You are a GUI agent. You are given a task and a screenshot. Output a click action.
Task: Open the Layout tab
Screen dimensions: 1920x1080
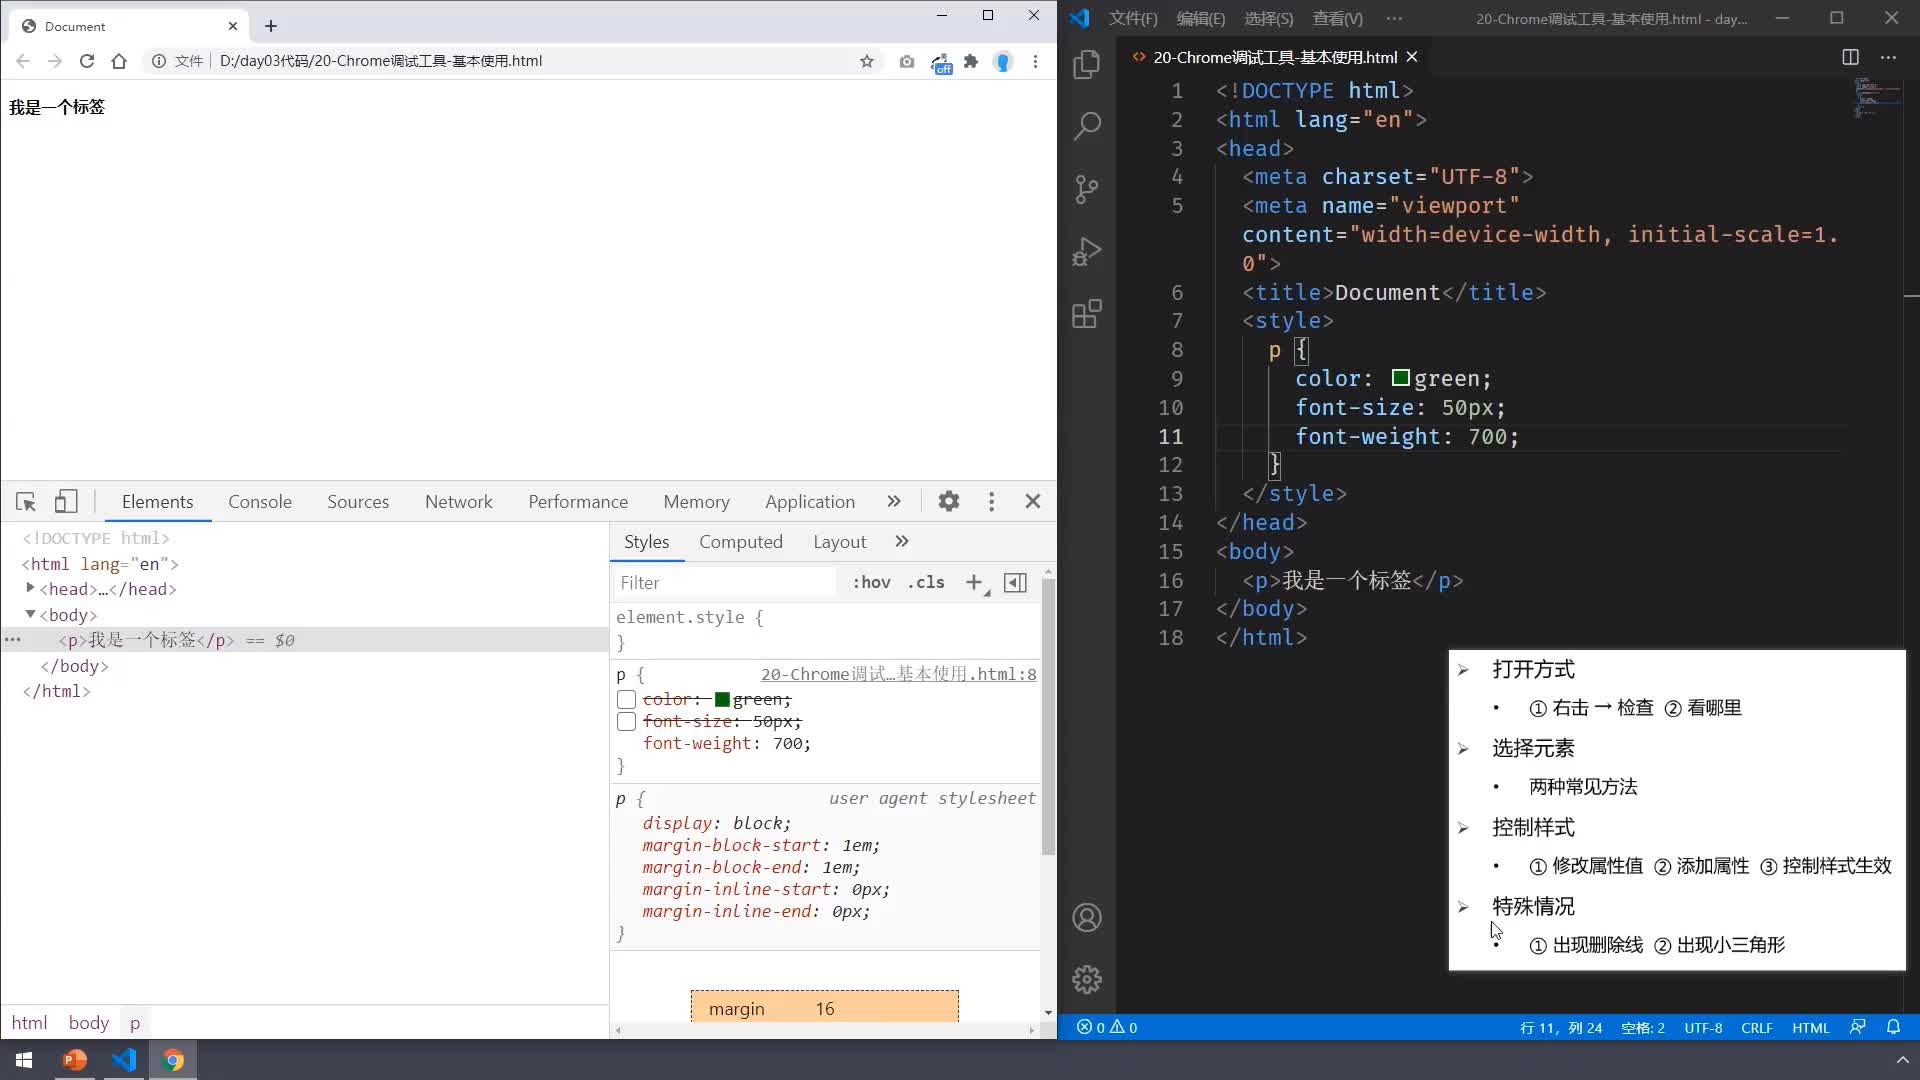(839, 541)
